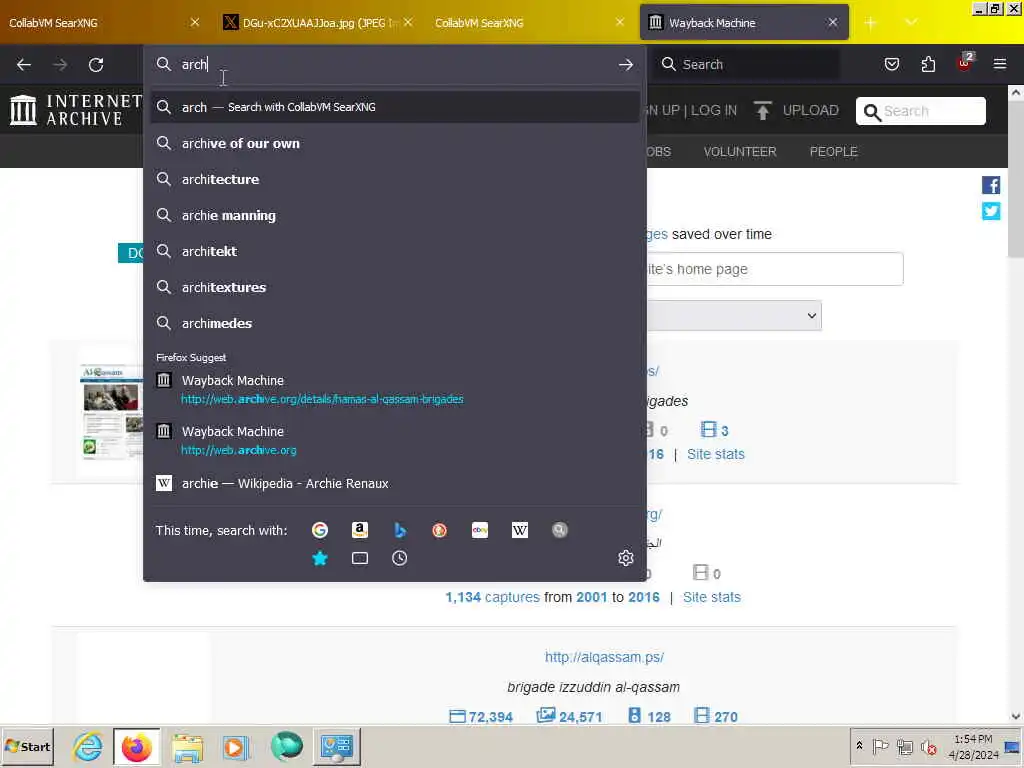
Task: Open the VOLUNTEER nav item
Action: coord(740,152)
